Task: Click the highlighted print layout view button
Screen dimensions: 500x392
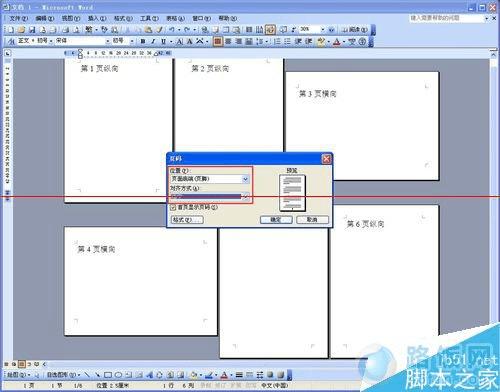Action: (22, 364)
